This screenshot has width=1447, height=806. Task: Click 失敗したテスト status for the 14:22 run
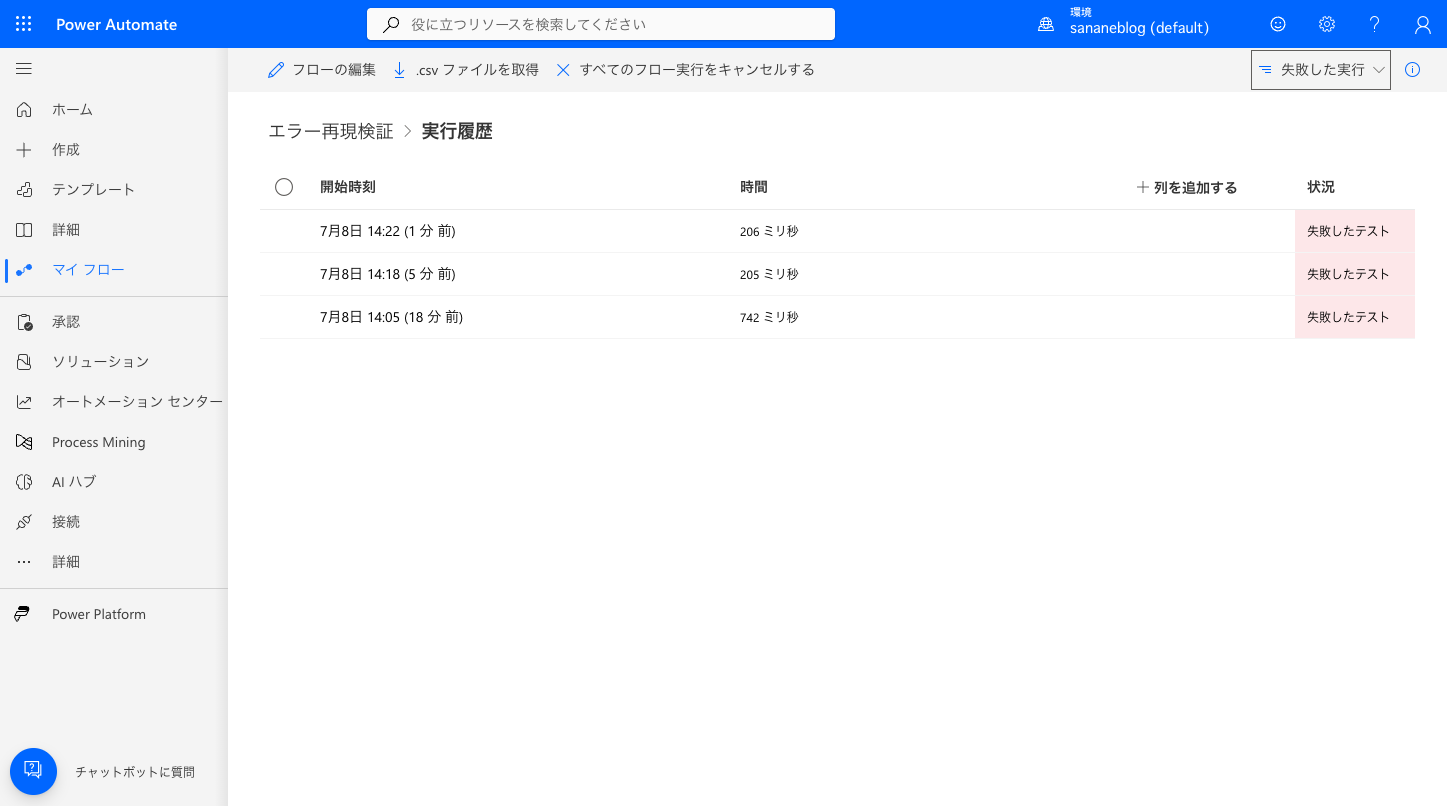click(x=1355, y=231)
